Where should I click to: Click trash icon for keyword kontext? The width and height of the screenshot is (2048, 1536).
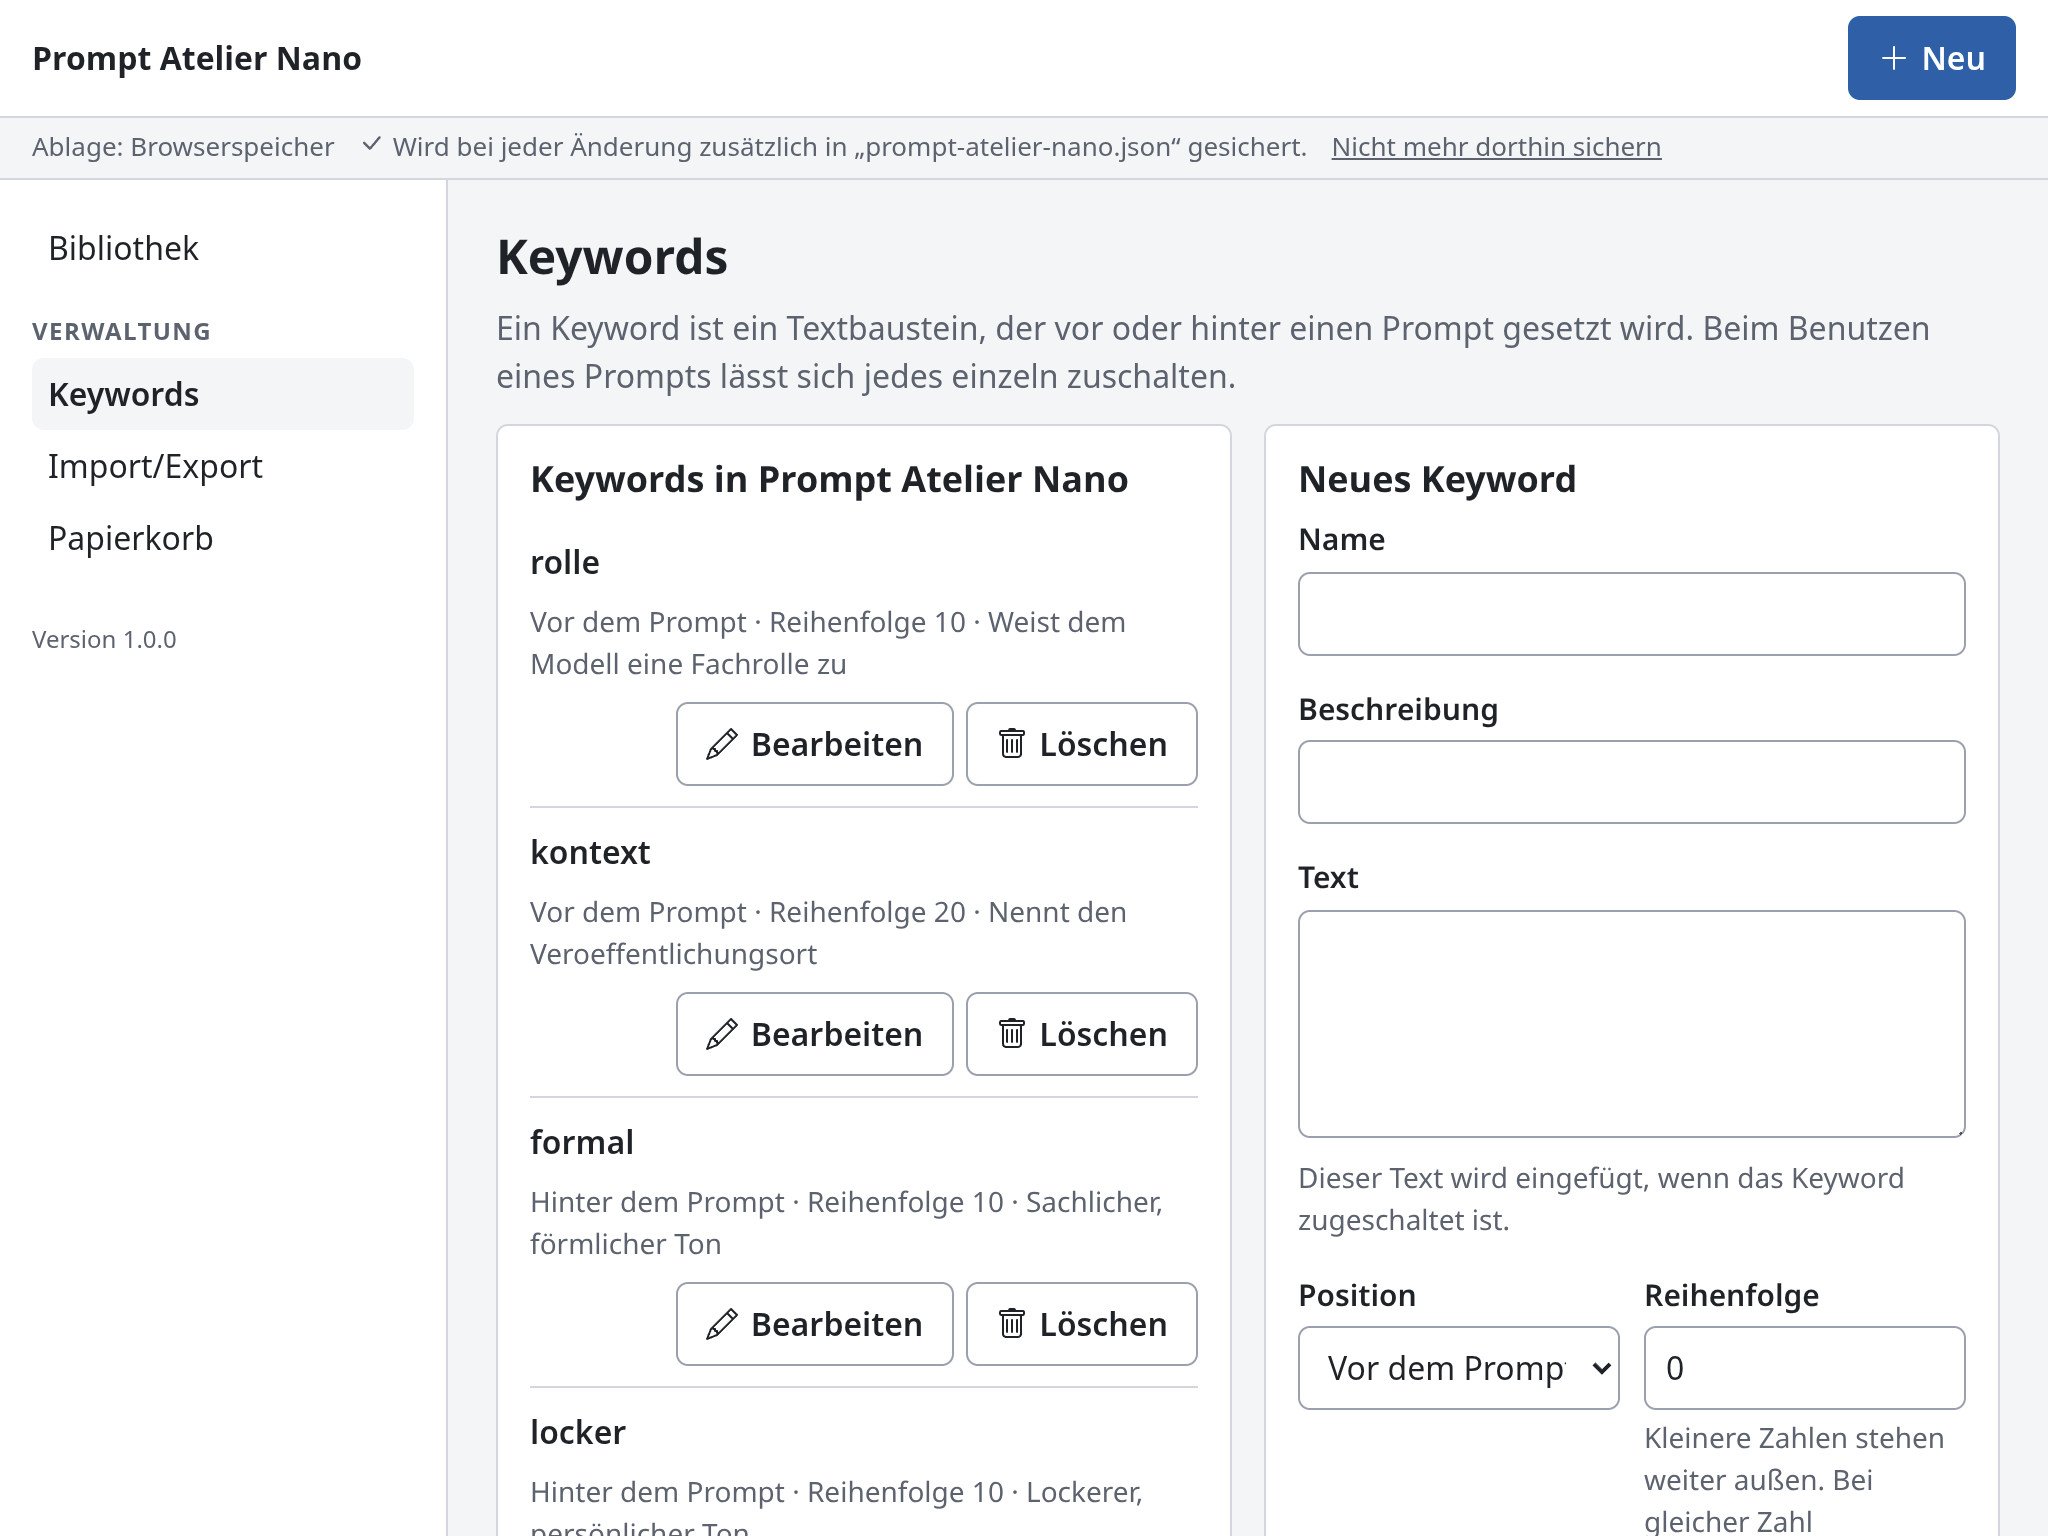click(1012, 1033)
